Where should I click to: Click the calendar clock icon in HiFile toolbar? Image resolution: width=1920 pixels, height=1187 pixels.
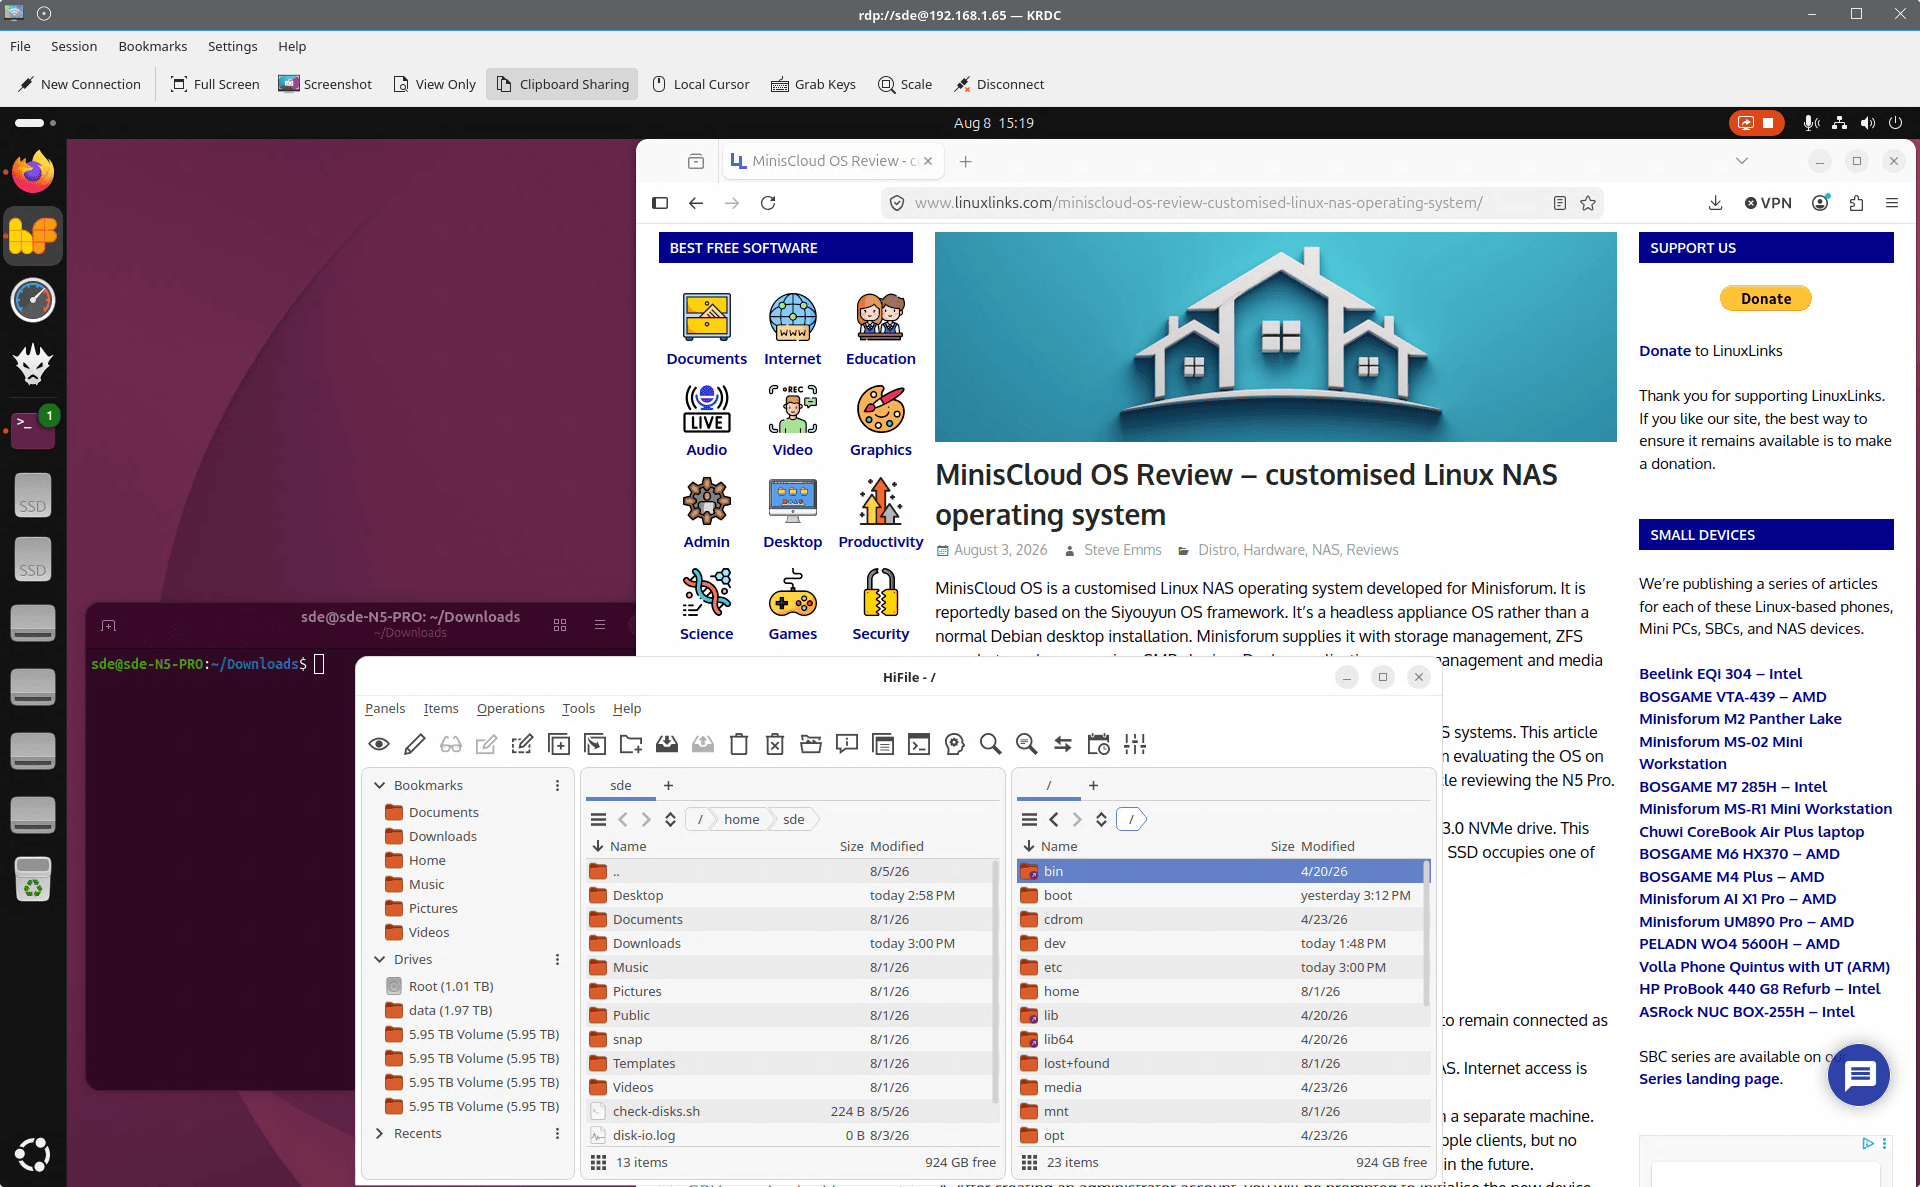1099,744
